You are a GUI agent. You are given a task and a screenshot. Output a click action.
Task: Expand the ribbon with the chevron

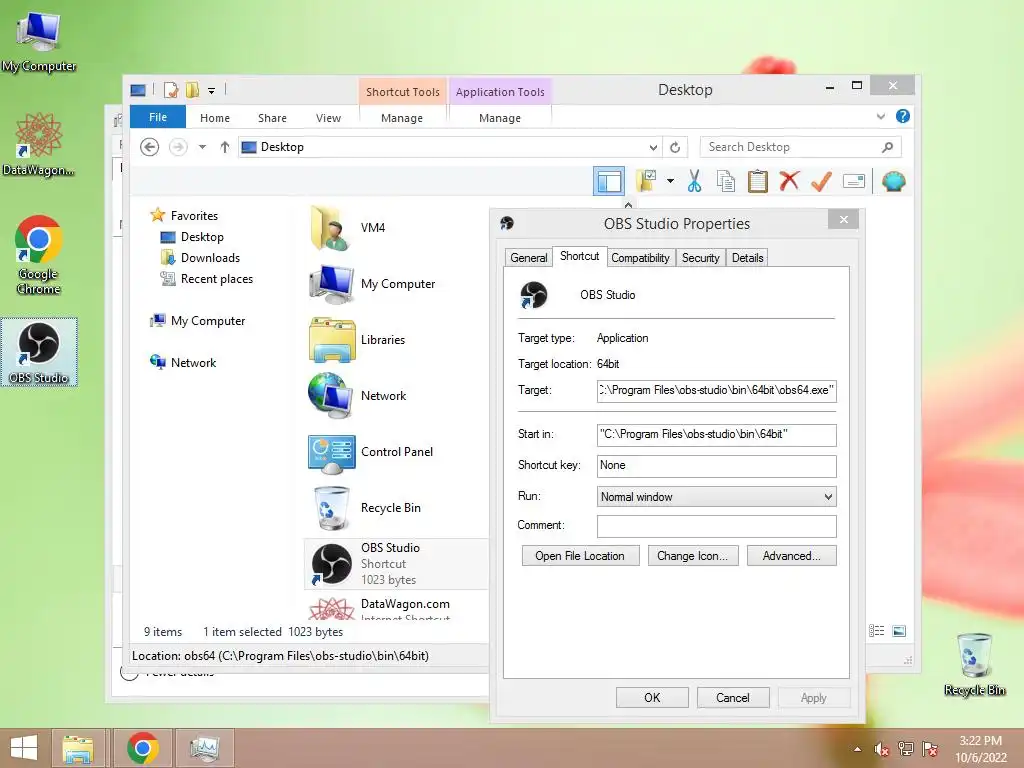(x=880, y=116)
